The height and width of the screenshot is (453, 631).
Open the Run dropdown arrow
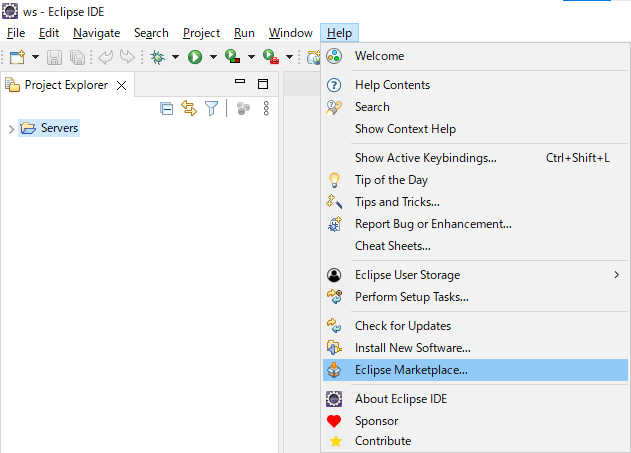[x=213, y=57]
